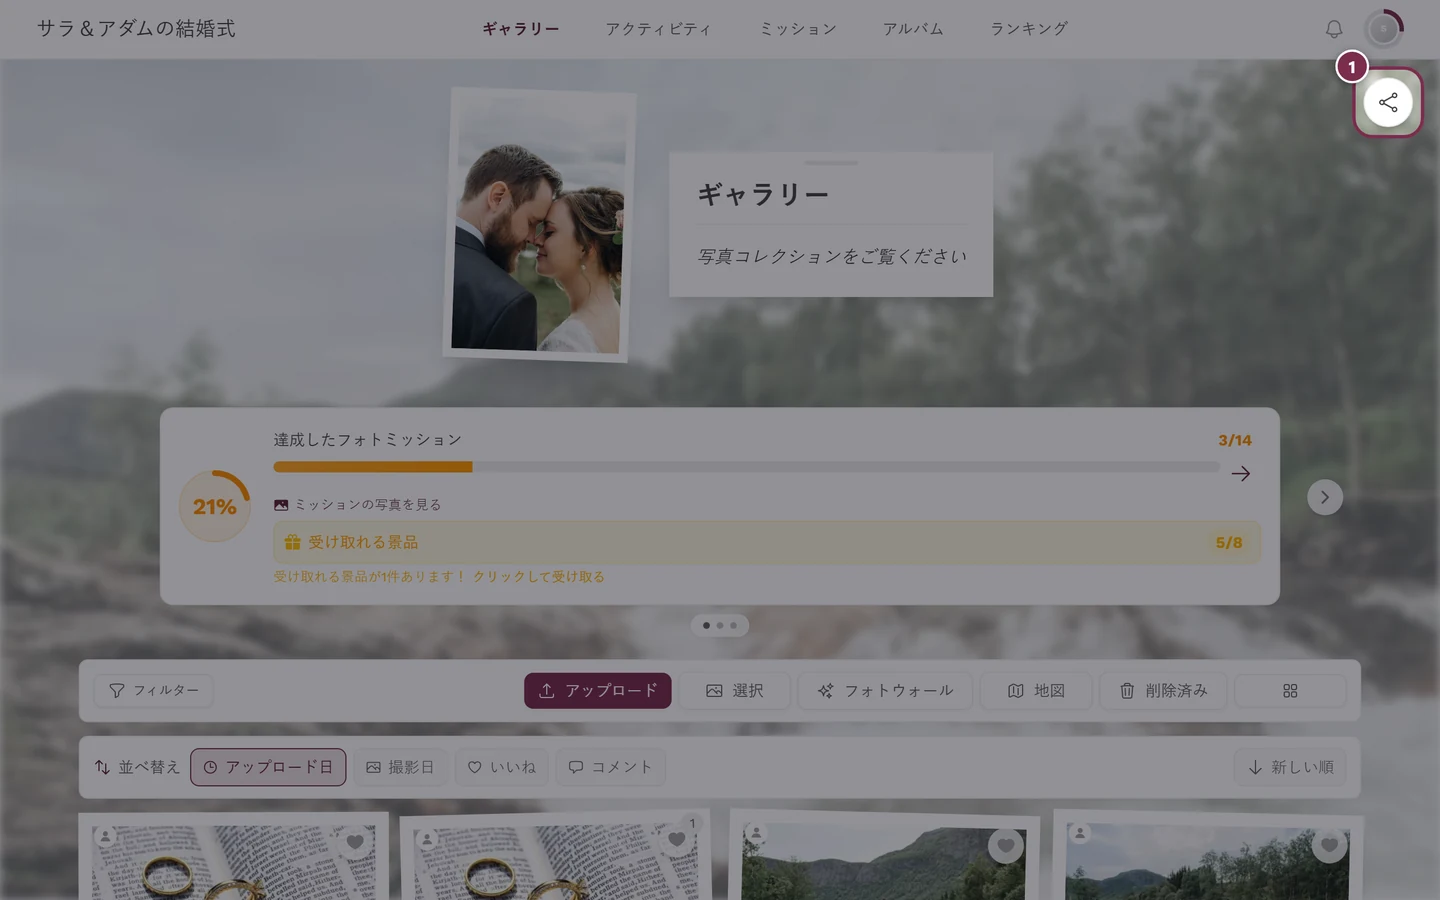This screenshot has height=900, width=1440.
Task: Click the アップロード button
Action: click(598, 691)
